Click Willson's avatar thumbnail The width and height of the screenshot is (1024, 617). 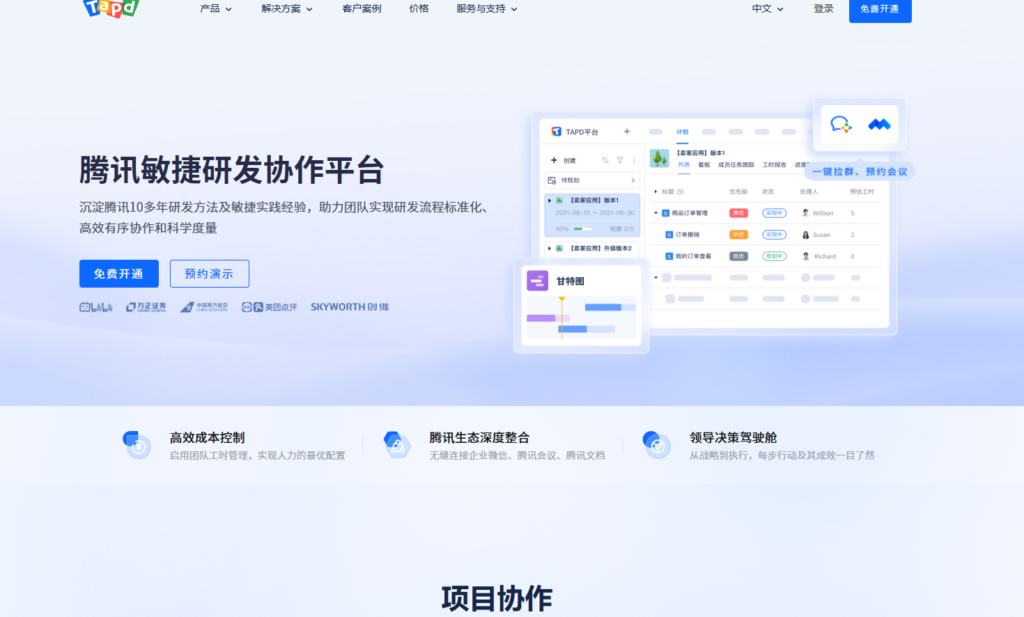click(x=807, y=213)
